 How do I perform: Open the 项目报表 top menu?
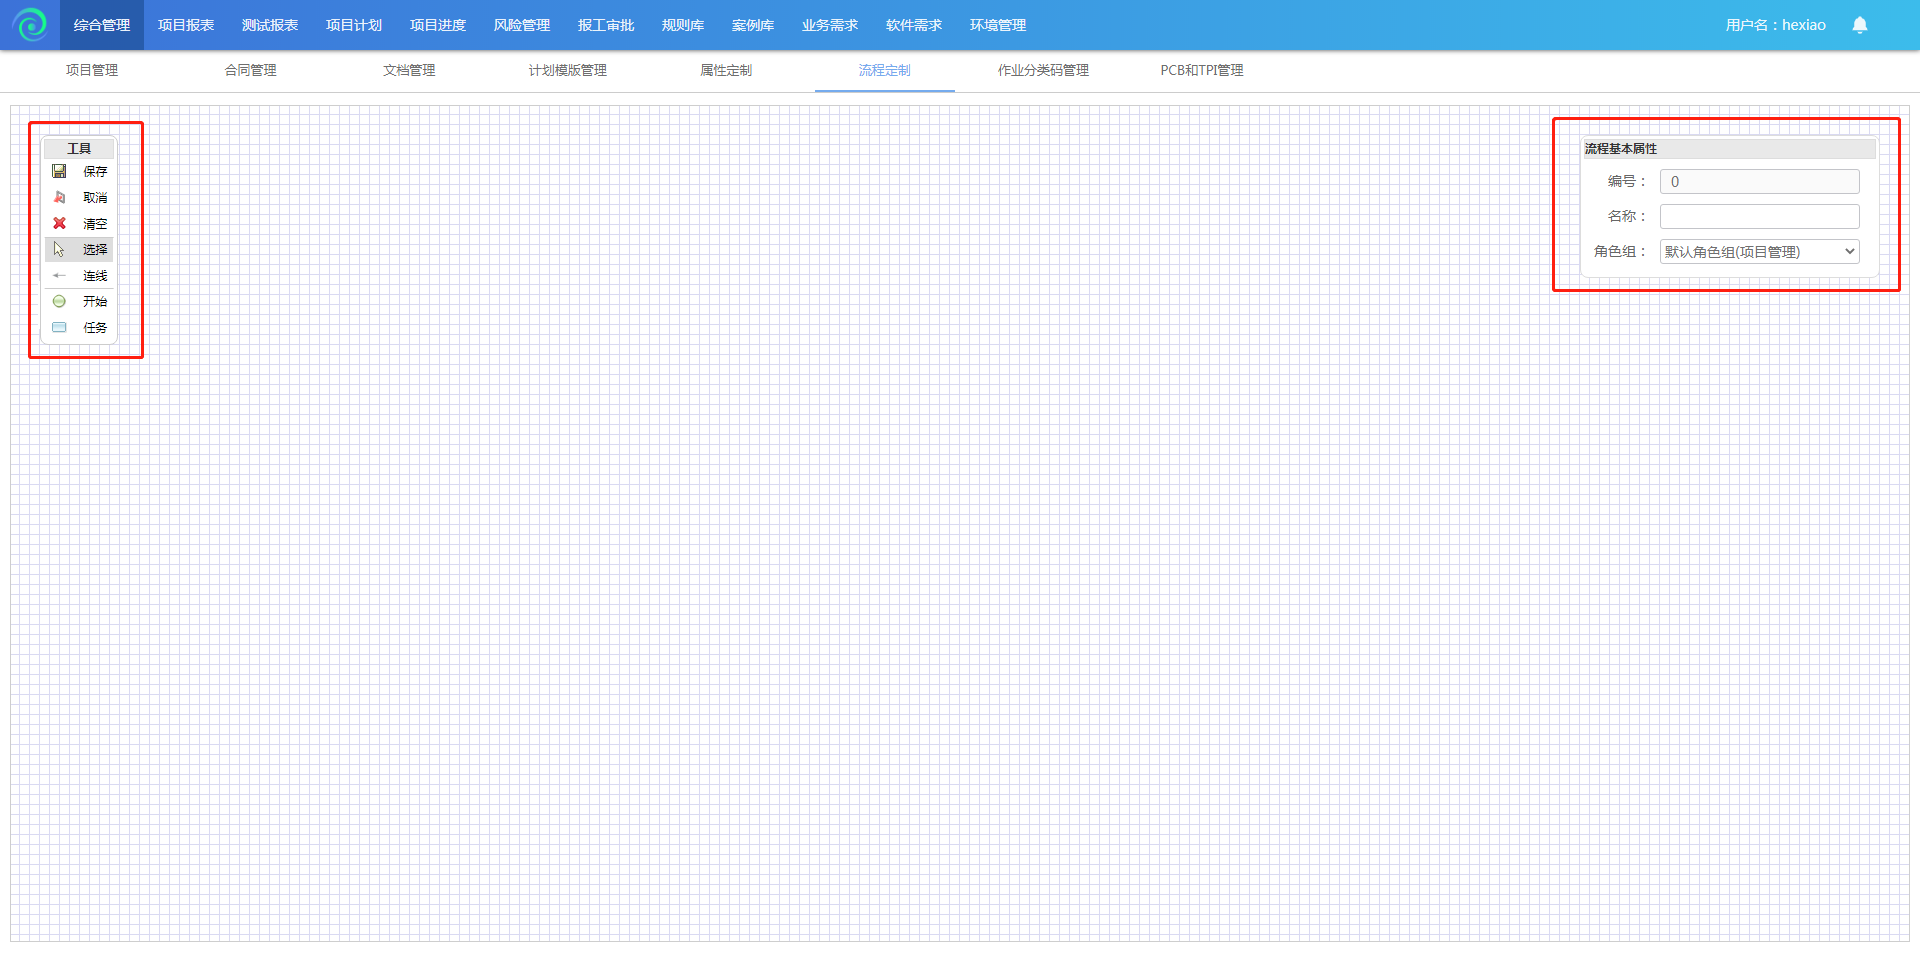186,25
